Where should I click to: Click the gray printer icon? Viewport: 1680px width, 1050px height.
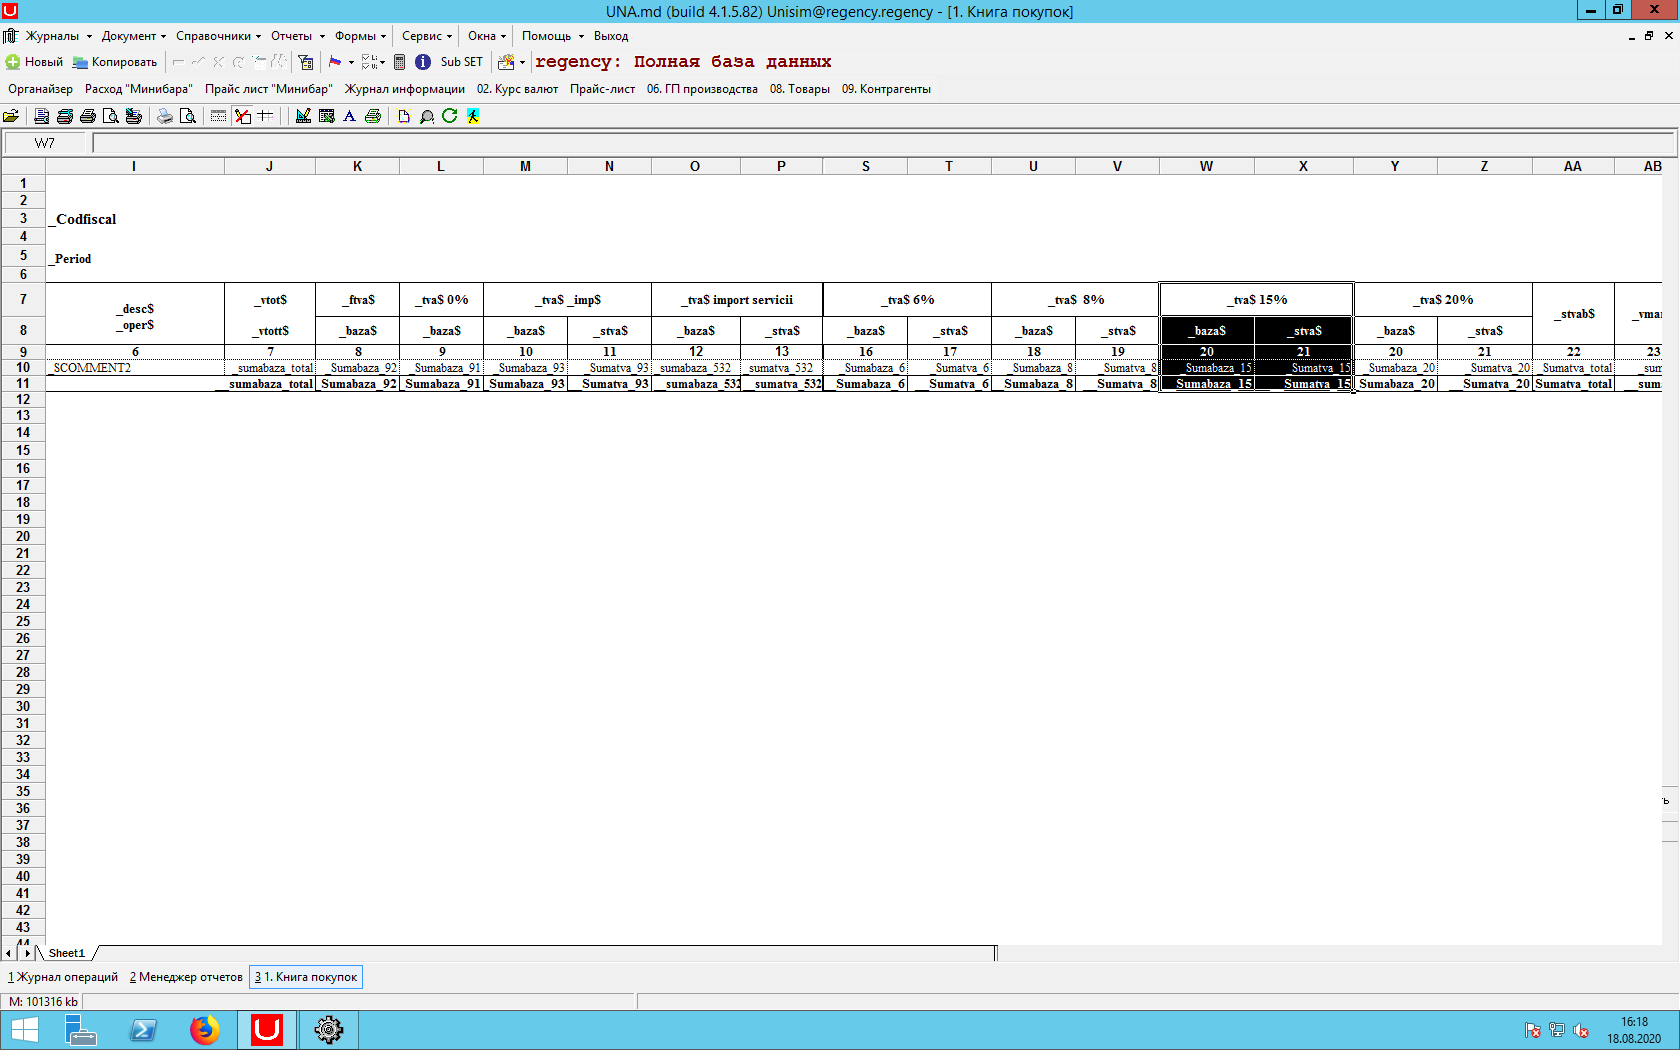pos(165,116)
